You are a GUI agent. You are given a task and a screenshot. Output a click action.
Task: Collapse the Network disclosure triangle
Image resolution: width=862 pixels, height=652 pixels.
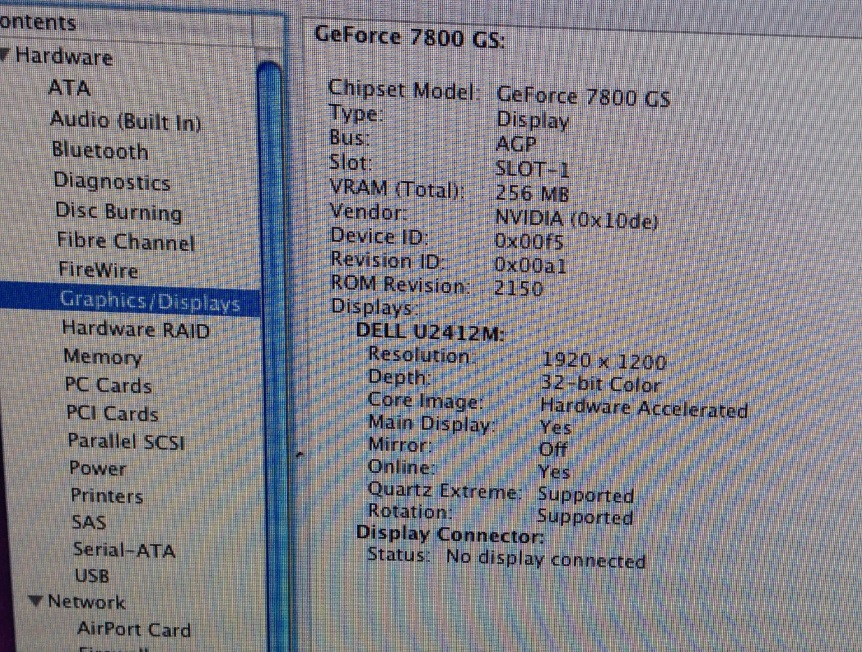tap(36, 600)
